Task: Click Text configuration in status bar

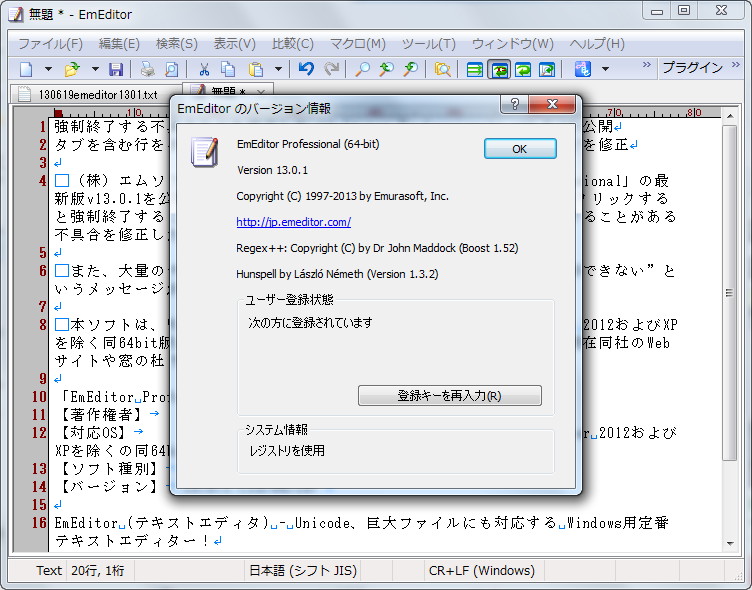Action: pos(49,570)
